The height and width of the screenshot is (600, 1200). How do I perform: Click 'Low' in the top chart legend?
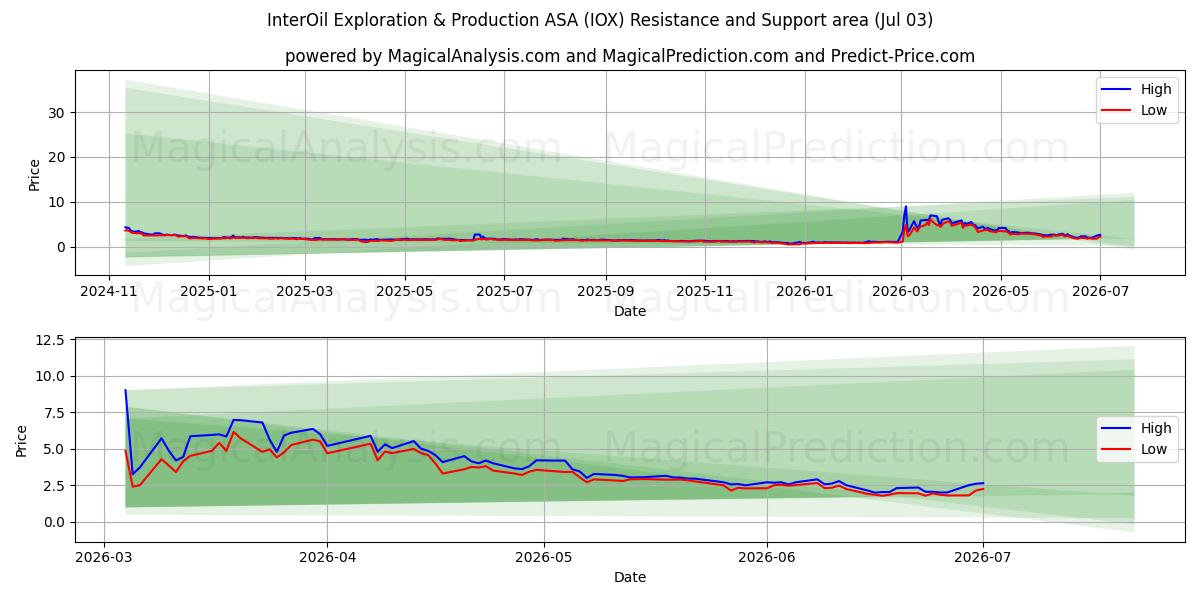tap(1153, 110)
